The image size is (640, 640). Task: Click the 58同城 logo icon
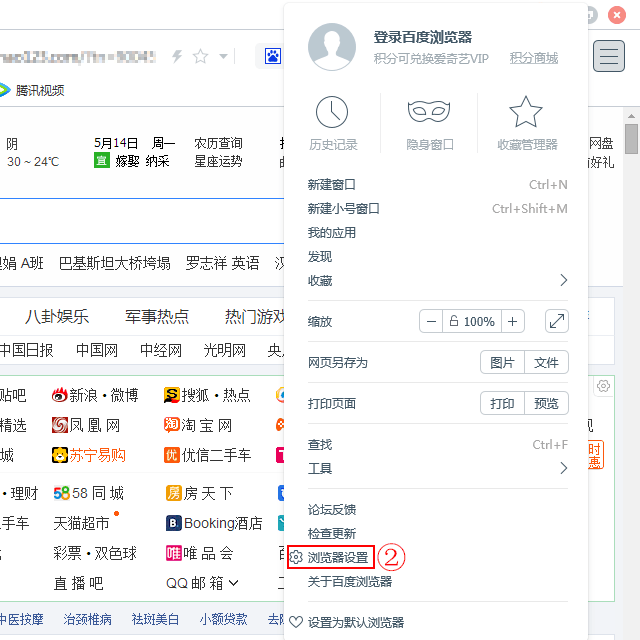tap(62, 493)
